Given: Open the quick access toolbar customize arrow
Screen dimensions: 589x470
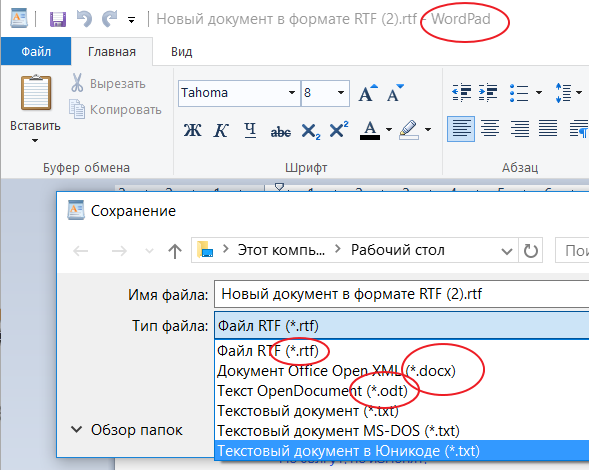Looking at the screenshot, I should point(131,20).
